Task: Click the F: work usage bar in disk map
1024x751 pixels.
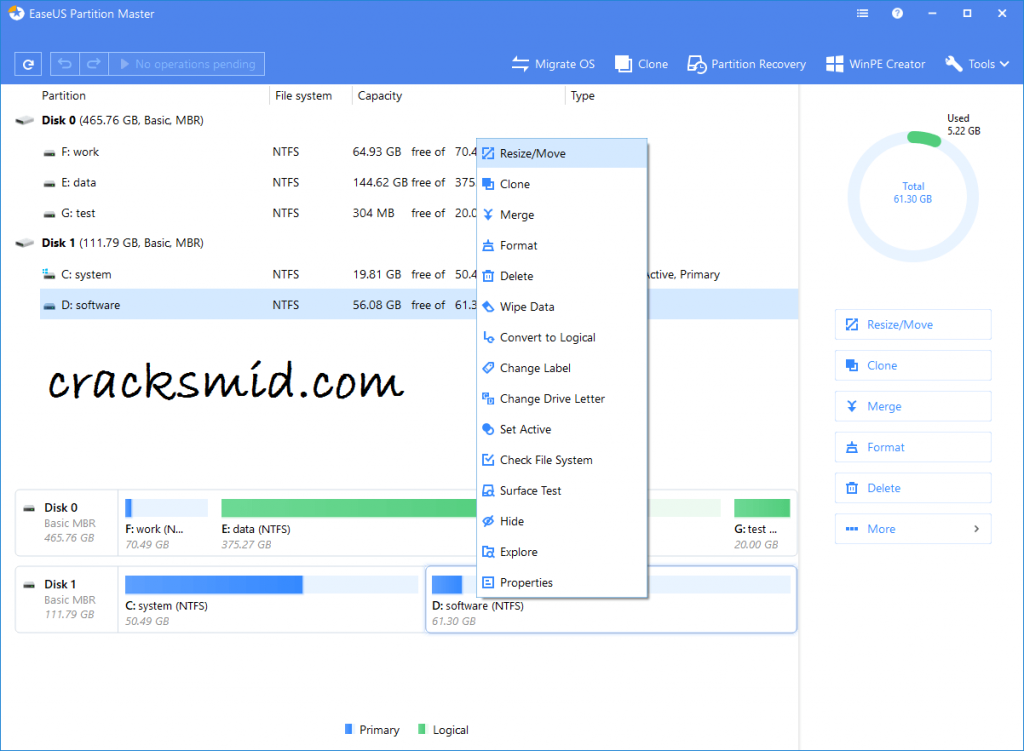Action: [x=167, y=507]
